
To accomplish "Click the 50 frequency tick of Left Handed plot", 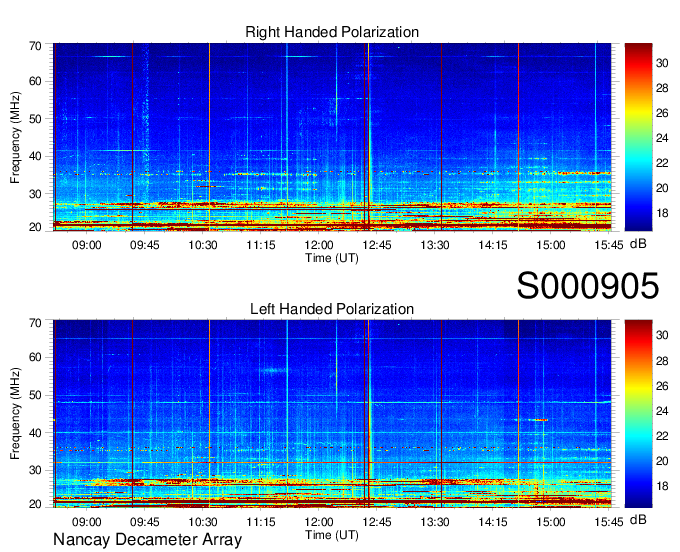I will (x=35, y=395).
